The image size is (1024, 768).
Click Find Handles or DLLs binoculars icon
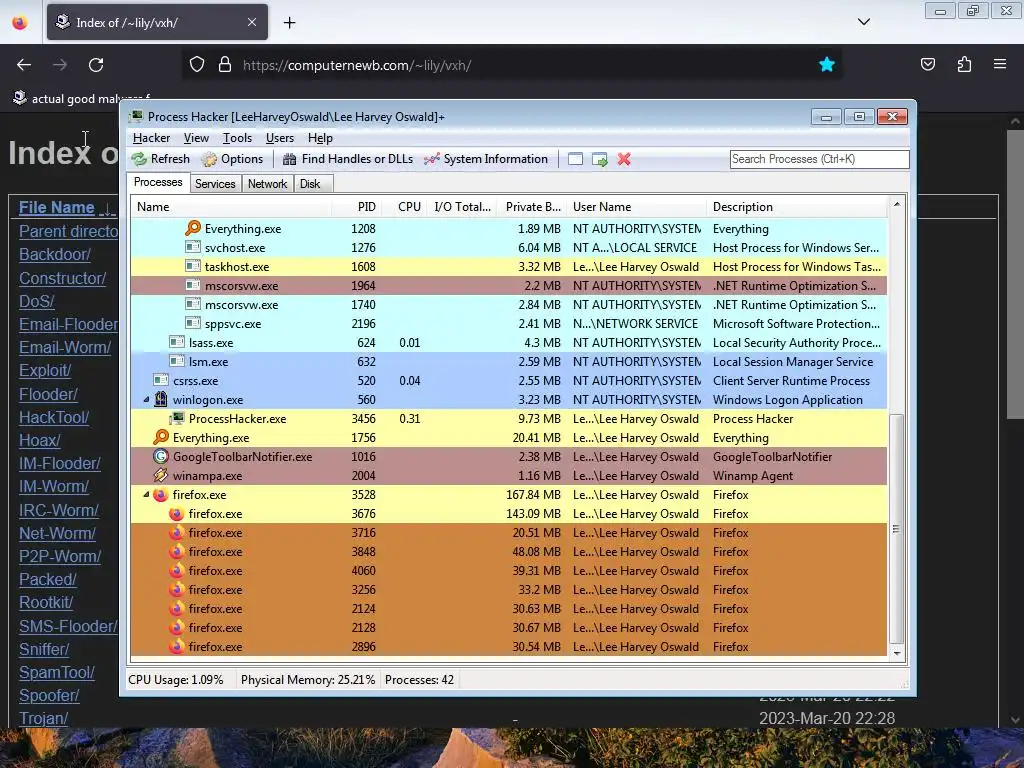(289, 159)
